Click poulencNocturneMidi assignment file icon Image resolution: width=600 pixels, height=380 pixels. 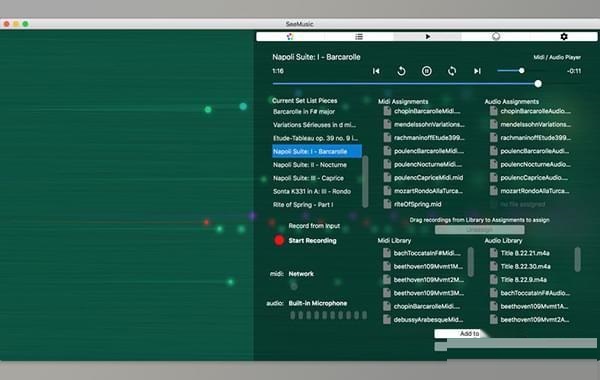[x=387, y=164]
